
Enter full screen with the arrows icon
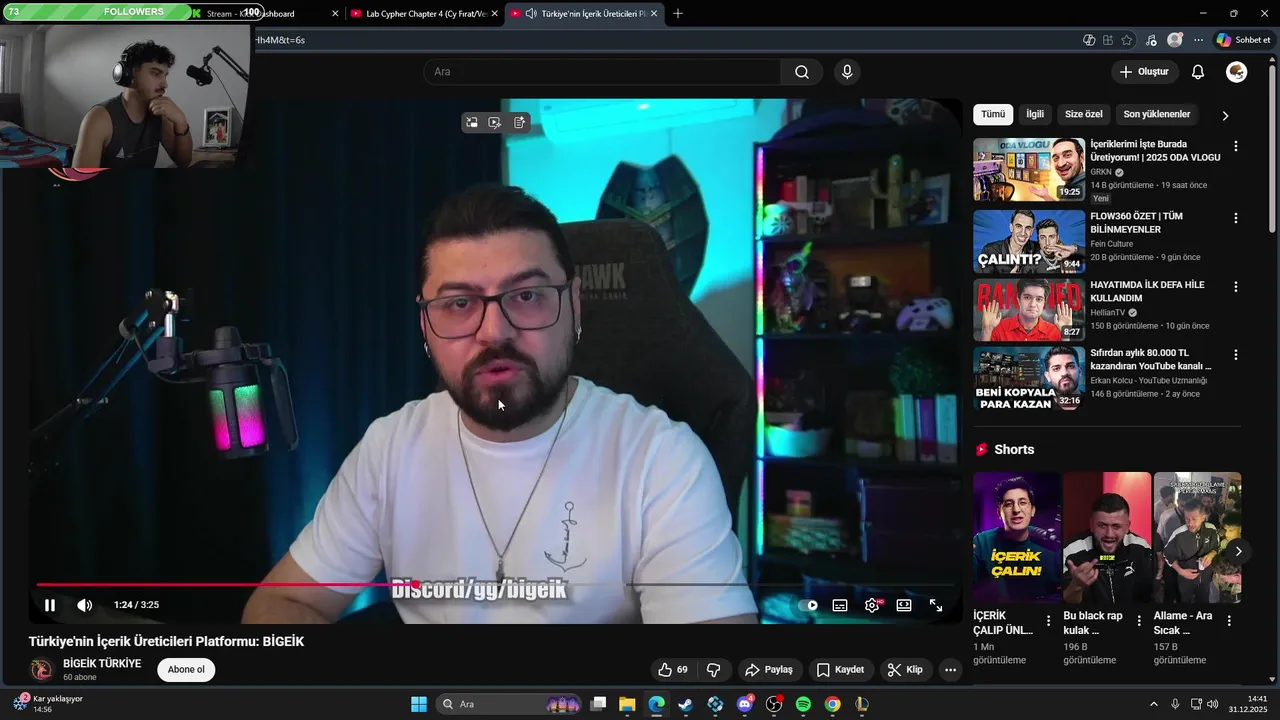click(x=936, y=605)
